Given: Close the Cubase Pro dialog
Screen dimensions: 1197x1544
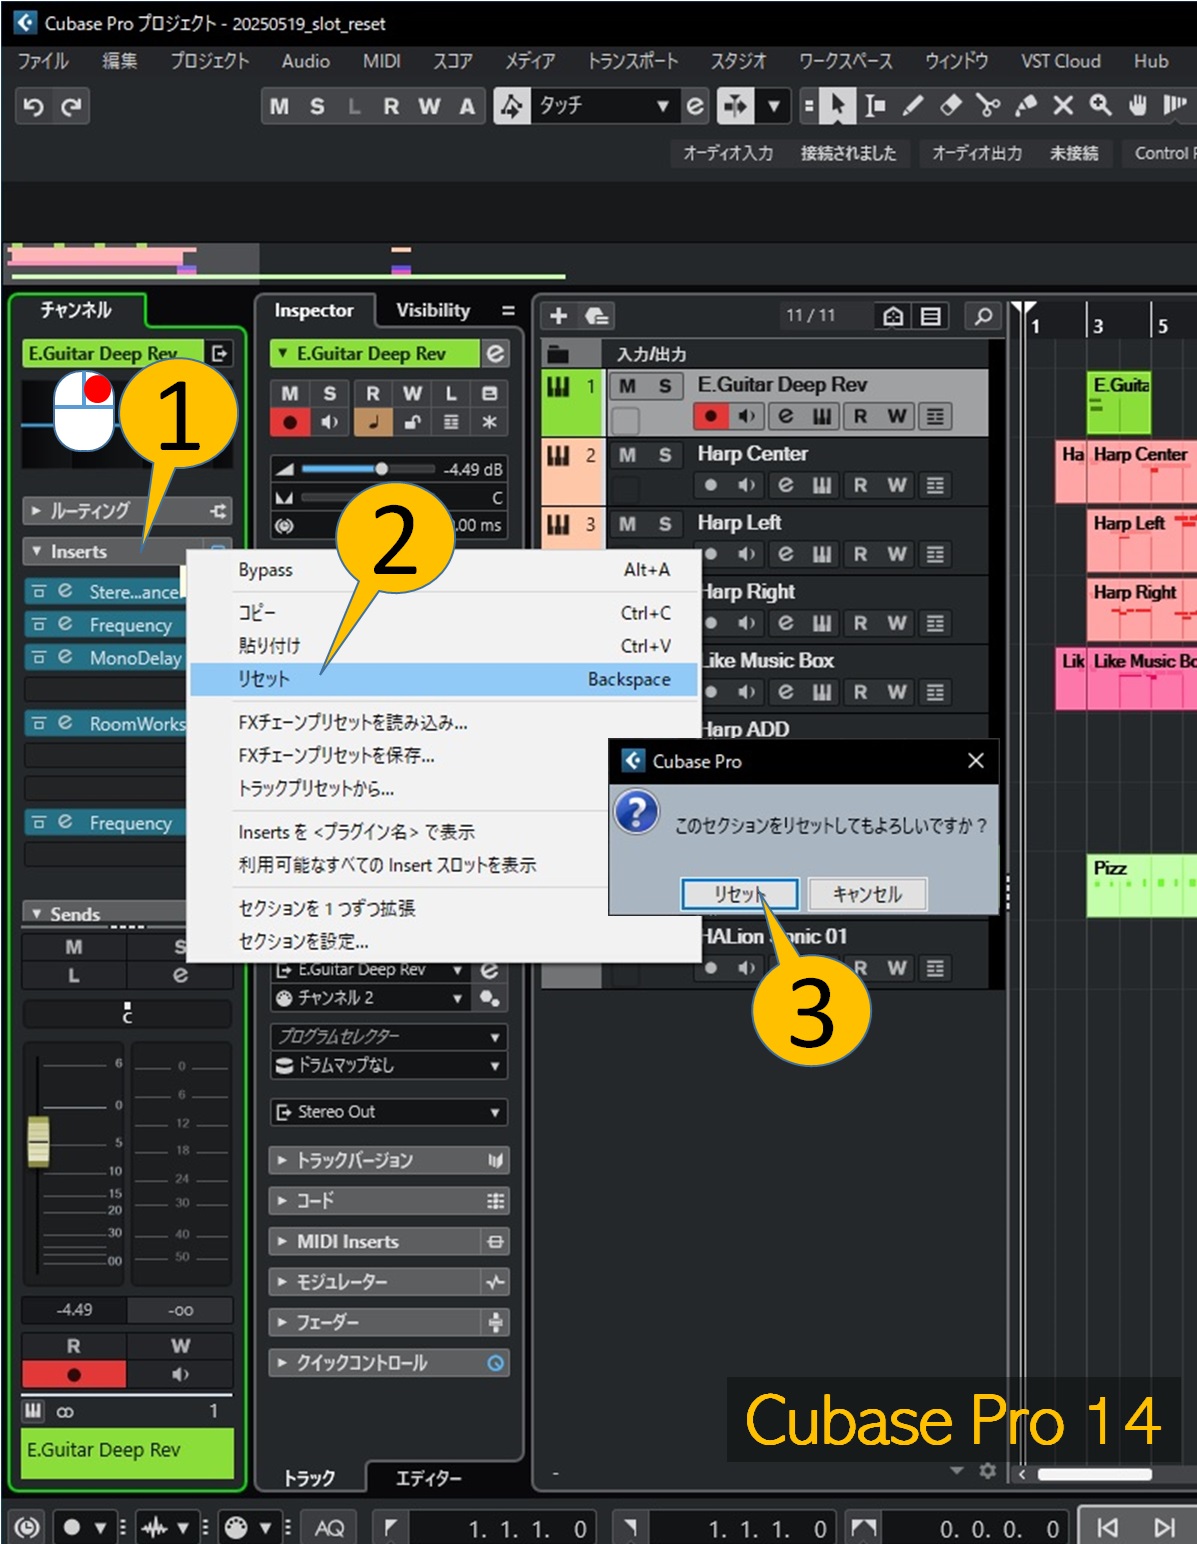Looking at the screenshot, I should click(x=976, y=761).
